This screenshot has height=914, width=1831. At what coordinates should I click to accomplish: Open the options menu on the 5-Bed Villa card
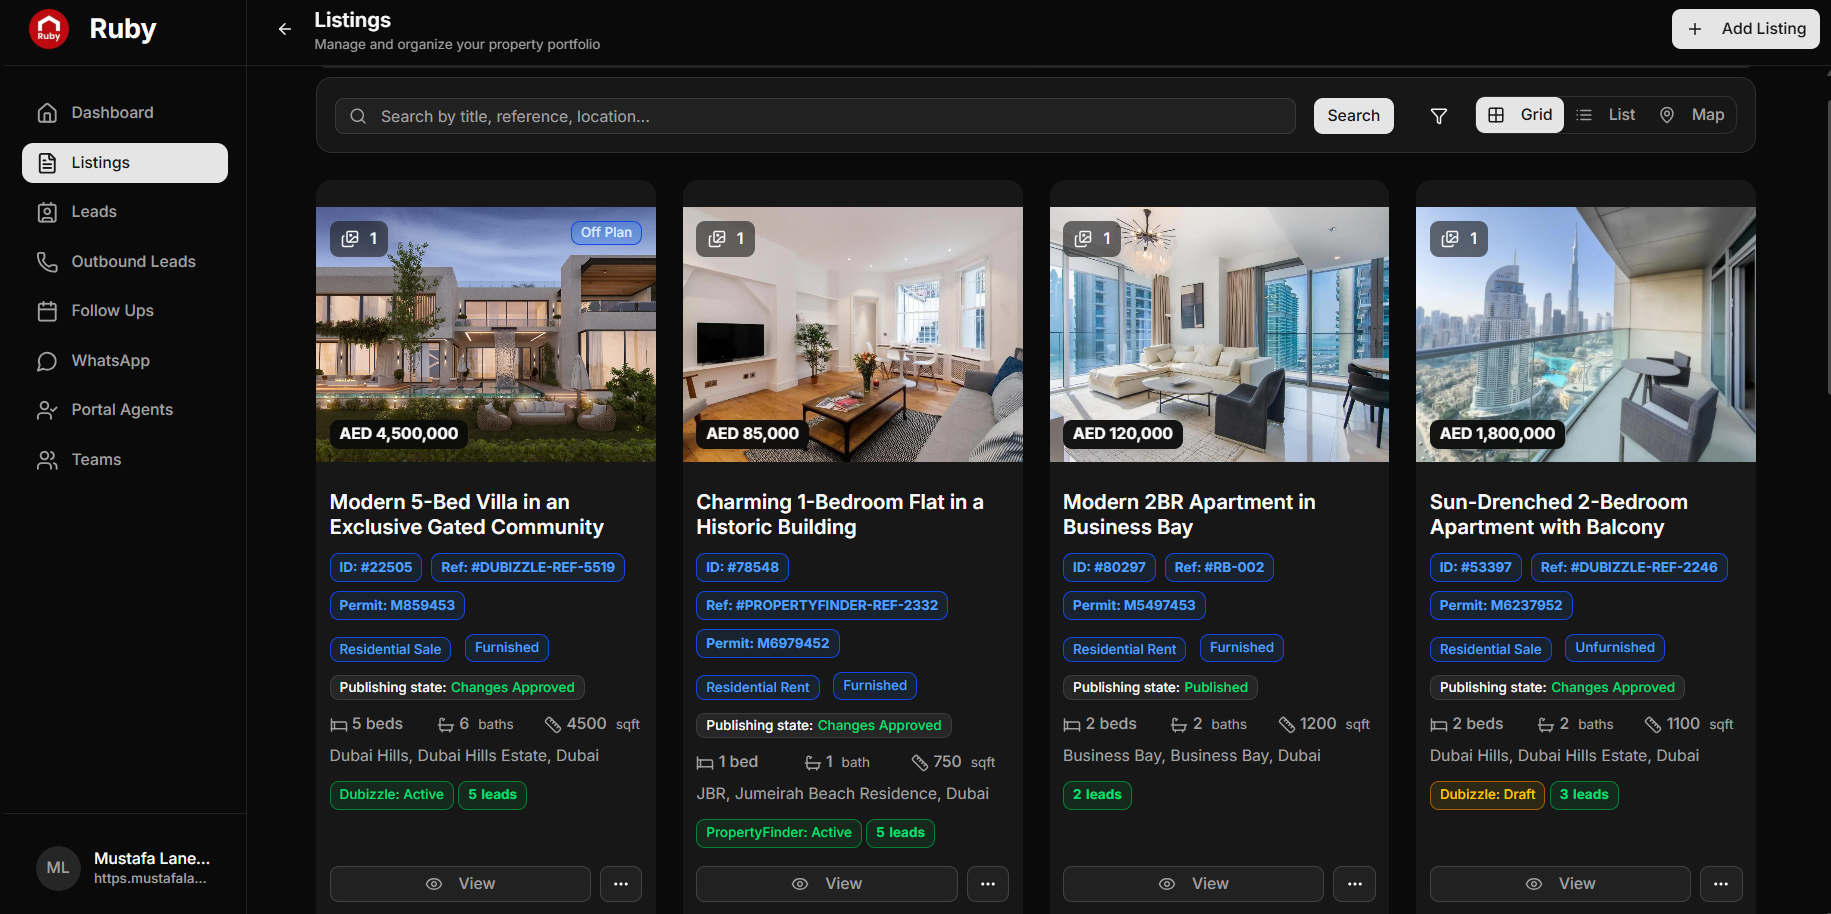(x=621, y=884)
